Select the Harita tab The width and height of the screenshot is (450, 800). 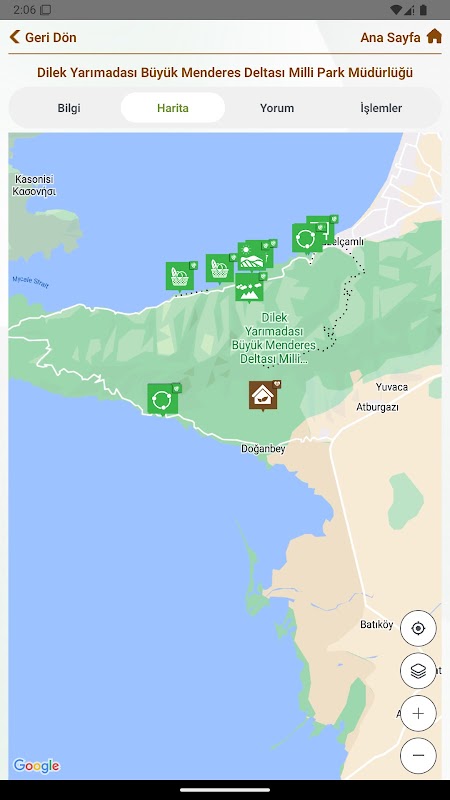(x=173, y=108)
